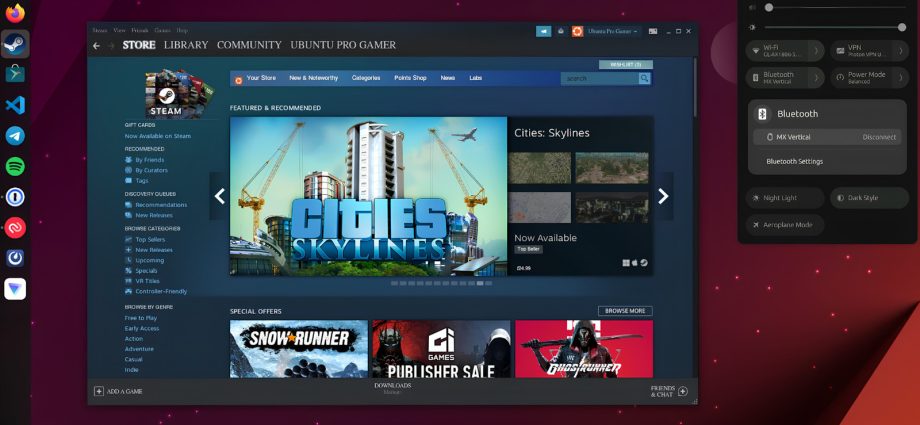This screenshot has width=920, height=425.
Task: Show previous featured game with left arrow
Action: [x=219, y=196]
